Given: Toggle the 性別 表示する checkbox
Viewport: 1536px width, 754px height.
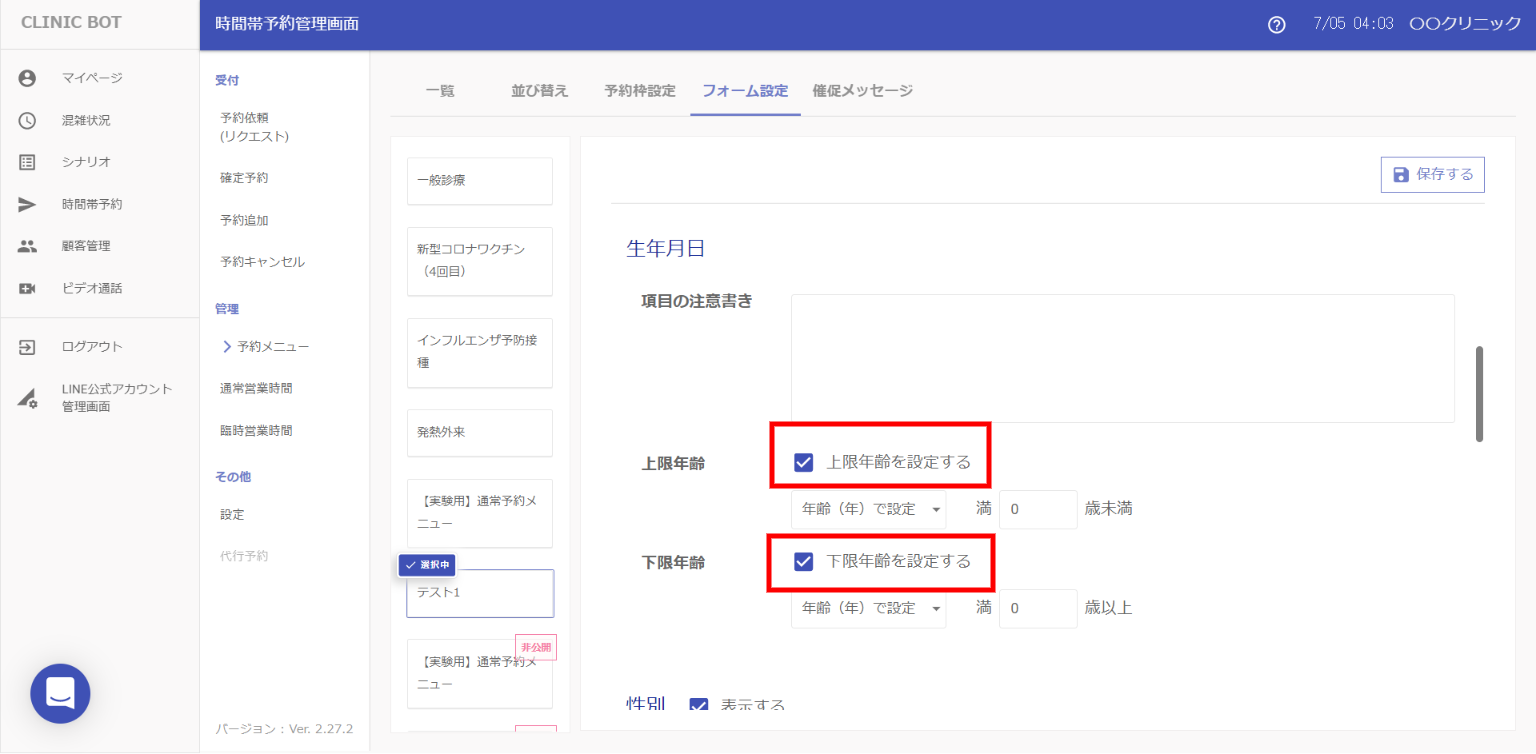Looking at the screenshot, I should click(x=699, y=705).
